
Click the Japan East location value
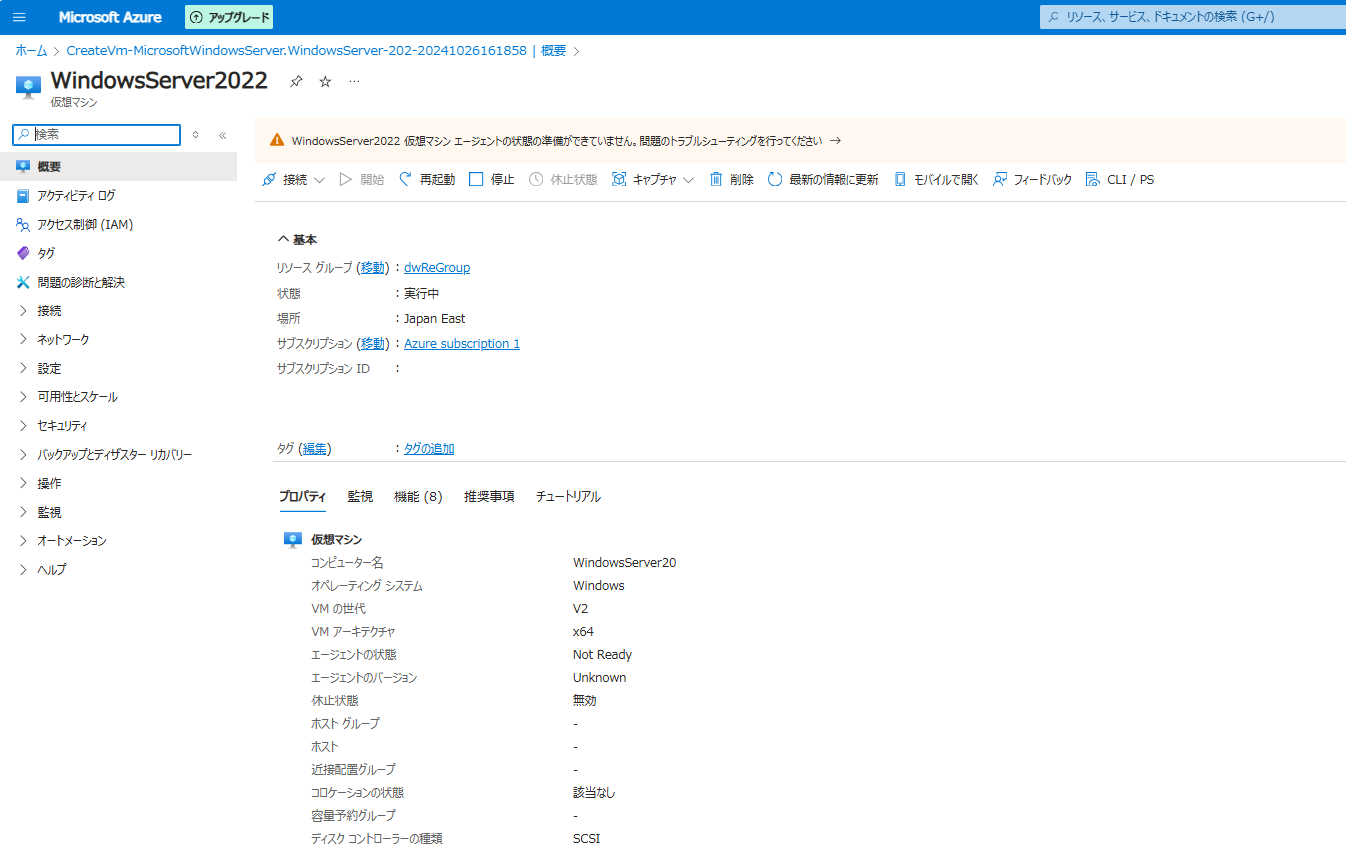[435, 319]
